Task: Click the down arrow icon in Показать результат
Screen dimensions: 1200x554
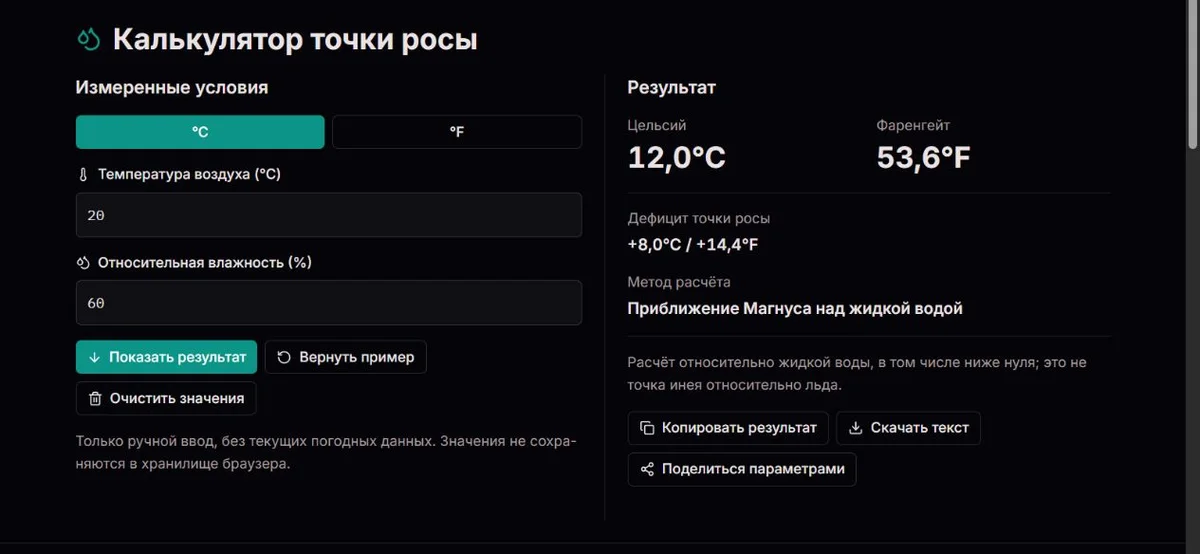Action: click(94, 357)
